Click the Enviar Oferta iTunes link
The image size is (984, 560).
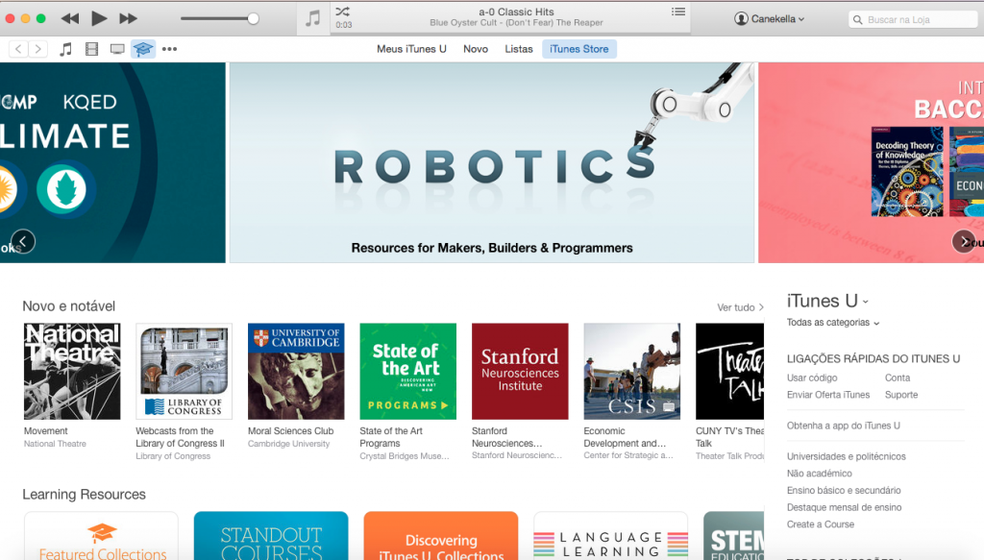click(828, 395)
